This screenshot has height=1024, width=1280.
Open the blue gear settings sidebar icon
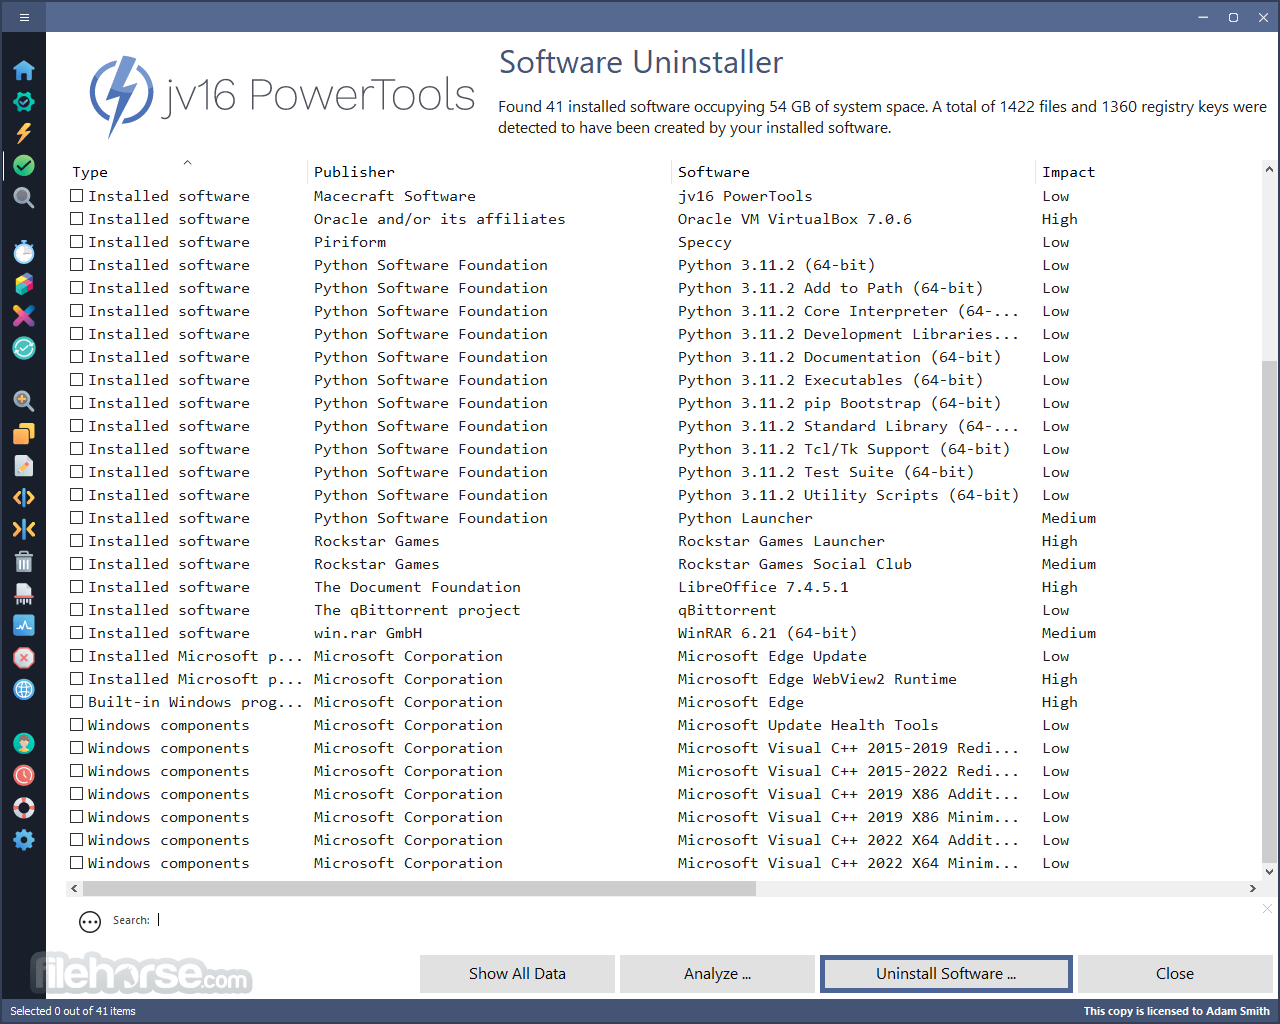coord(24,839)
